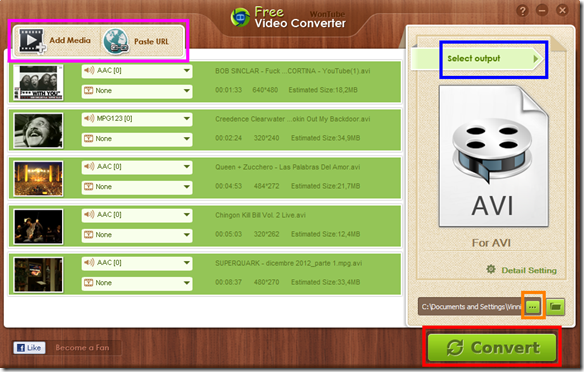
Task: Click the Add Media film icon
Action: (x=32, y=41)
